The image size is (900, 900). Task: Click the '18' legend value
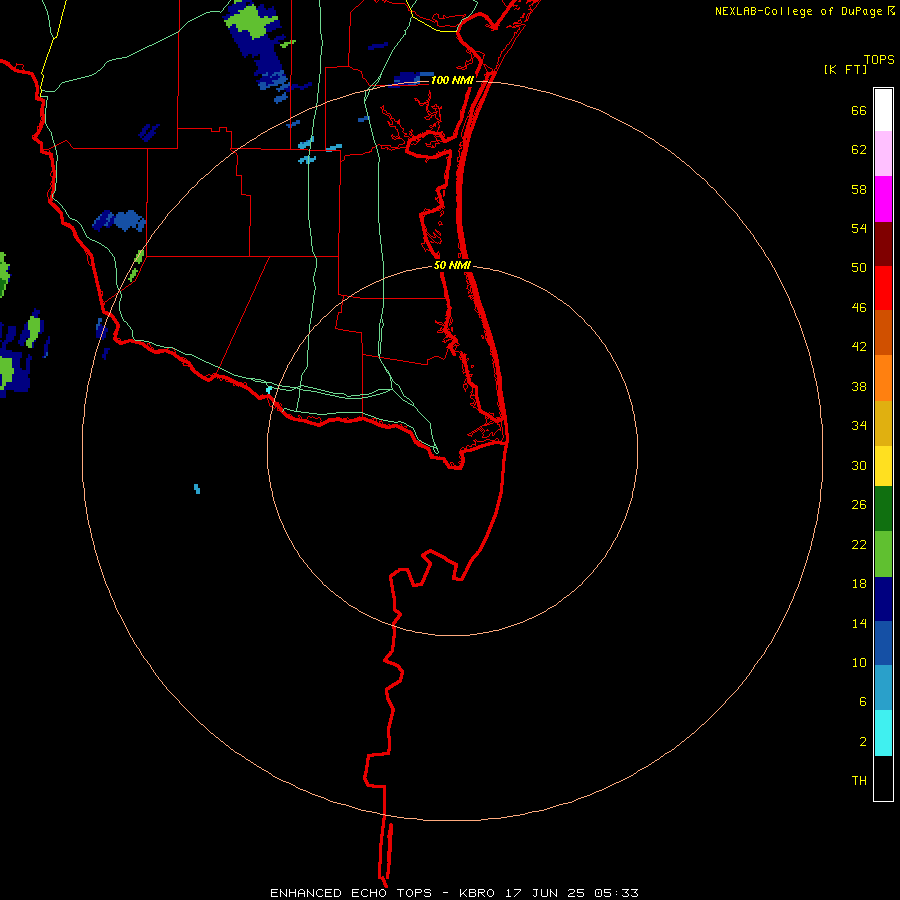tap(859, 584)
